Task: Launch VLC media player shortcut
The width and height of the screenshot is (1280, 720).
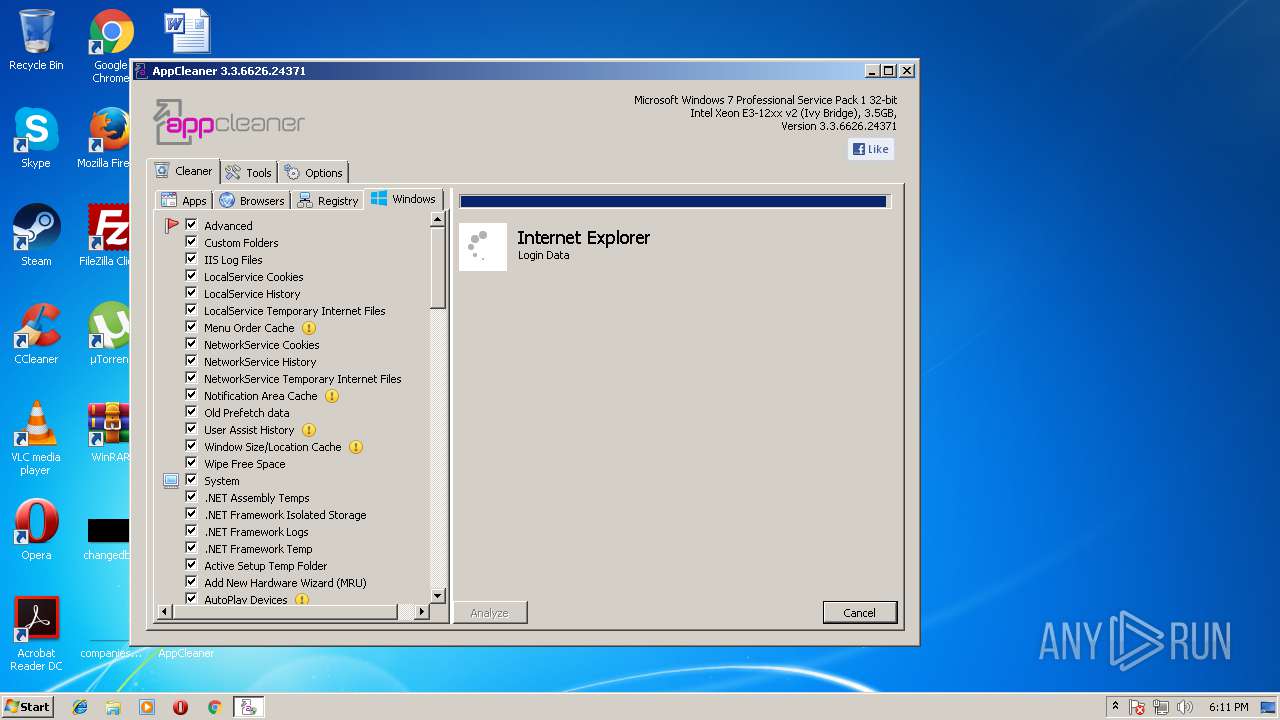Action: pos(36,438)
